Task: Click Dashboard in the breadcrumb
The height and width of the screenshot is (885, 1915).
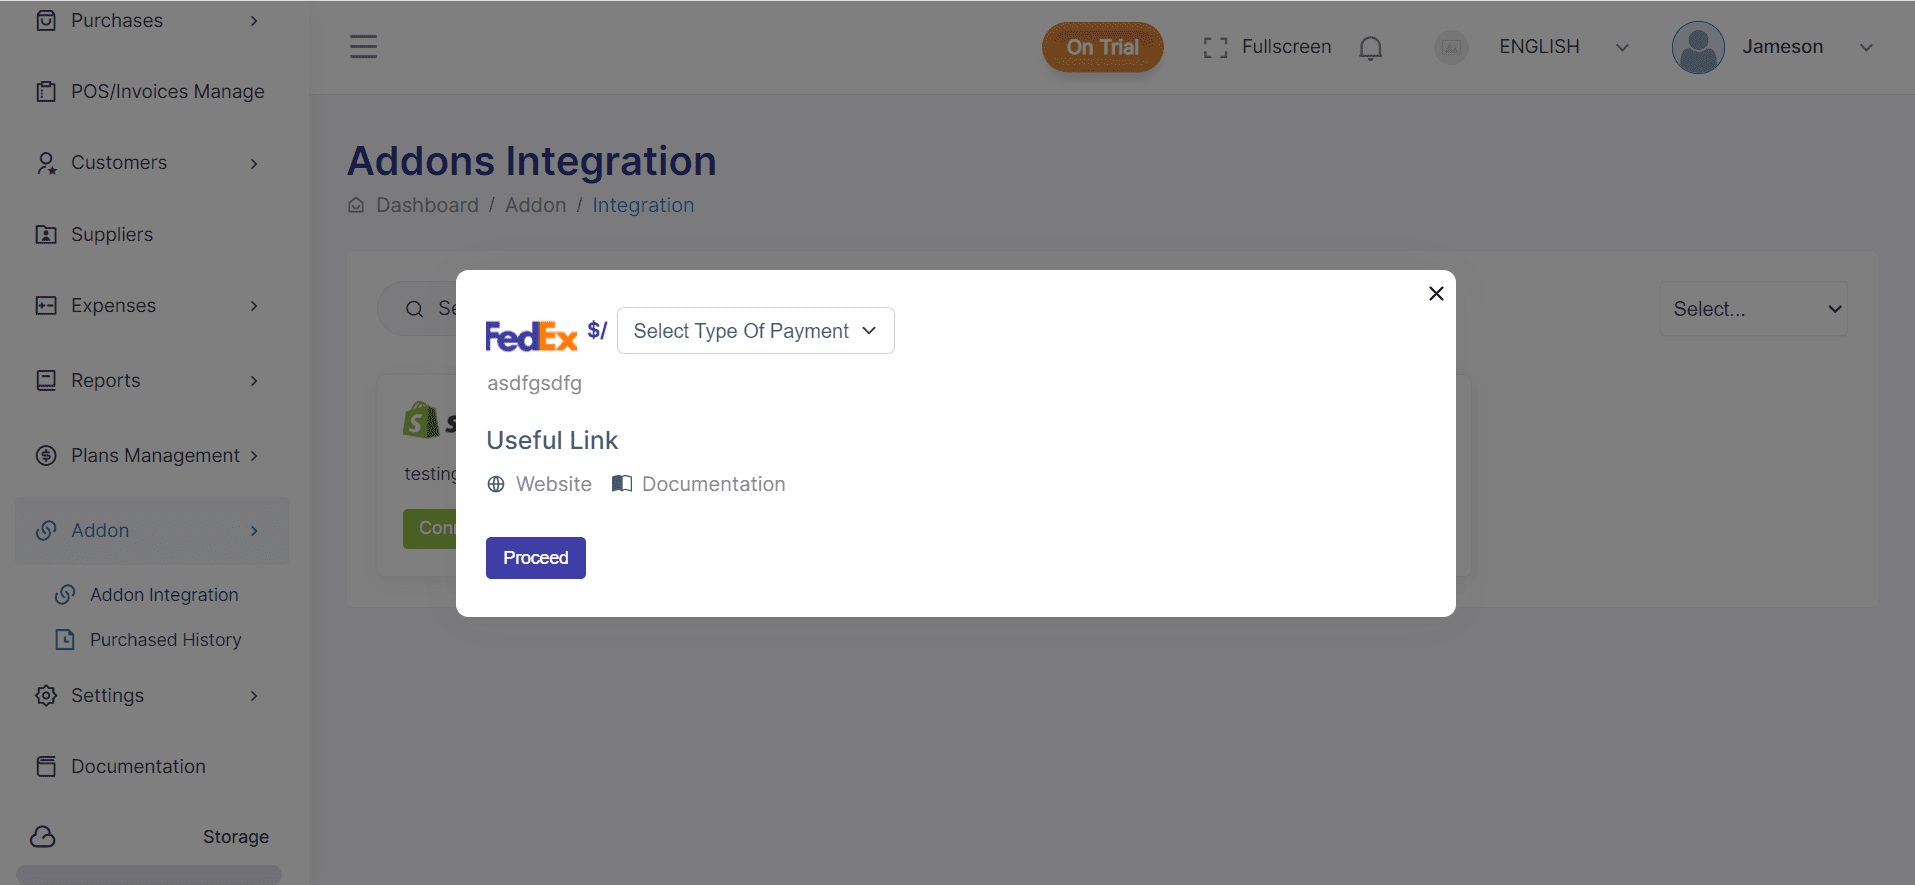Action: (x=427, y=205)
